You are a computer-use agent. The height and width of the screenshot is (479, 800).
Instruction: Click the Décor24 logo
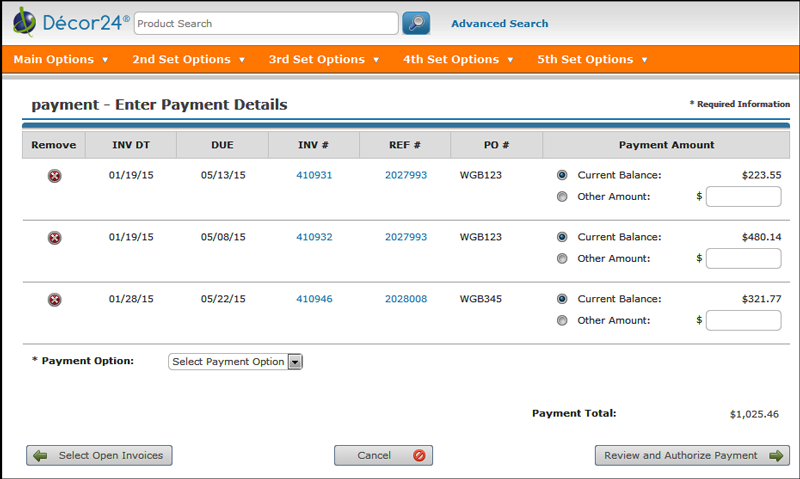click(x=68, y=23)
